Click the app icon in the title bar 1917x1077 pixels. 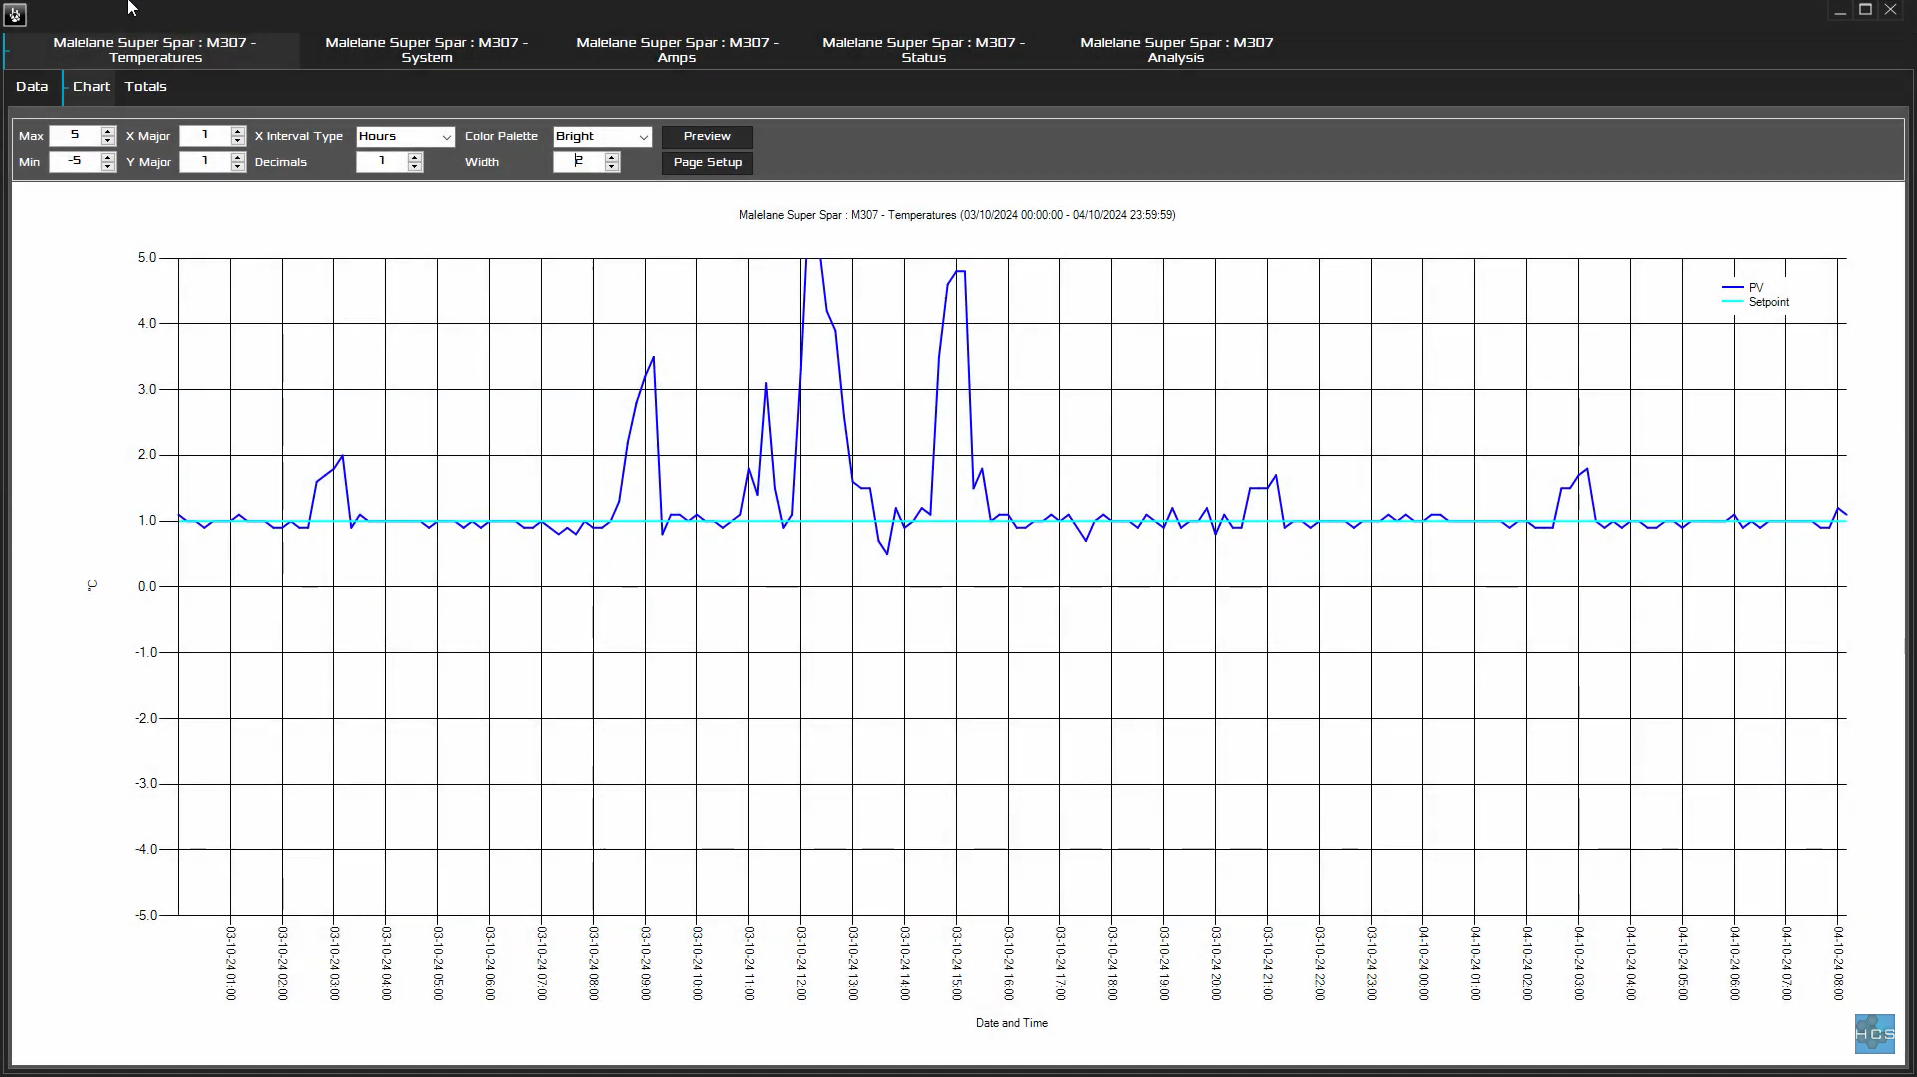coord(15,14)
